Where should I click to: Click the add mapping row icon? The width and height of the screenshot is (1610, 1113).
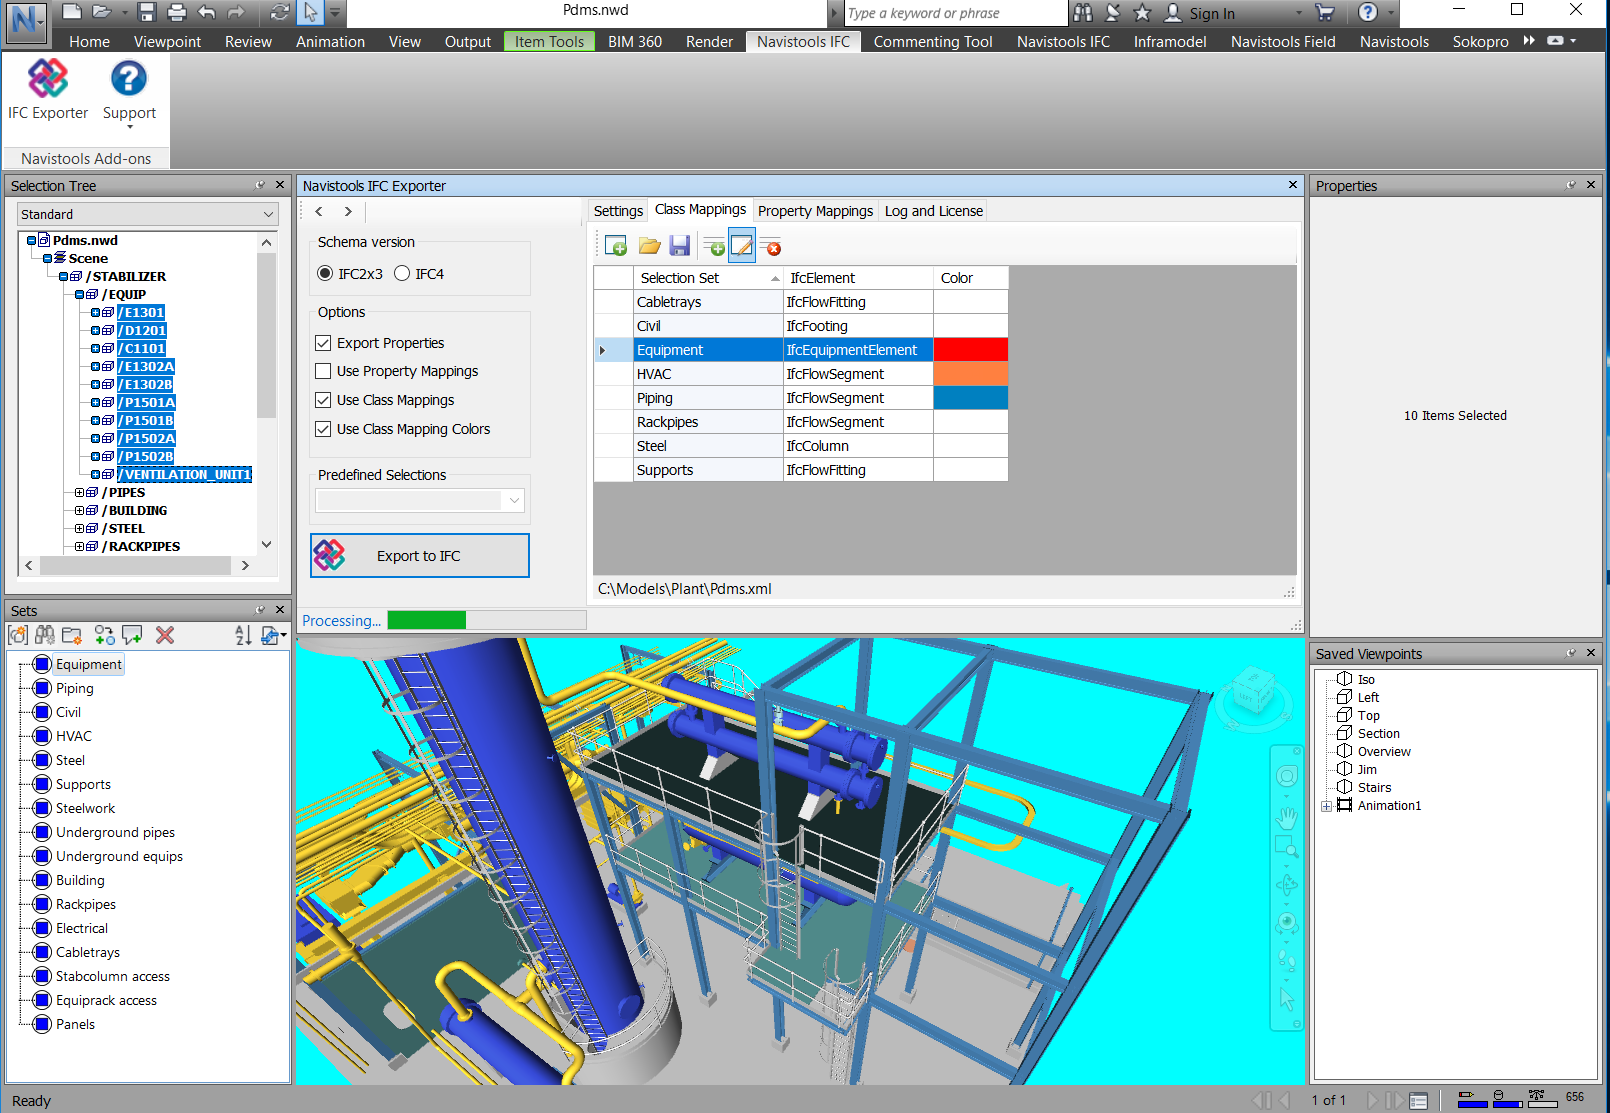pyautogui.click(x=714, y=246)
